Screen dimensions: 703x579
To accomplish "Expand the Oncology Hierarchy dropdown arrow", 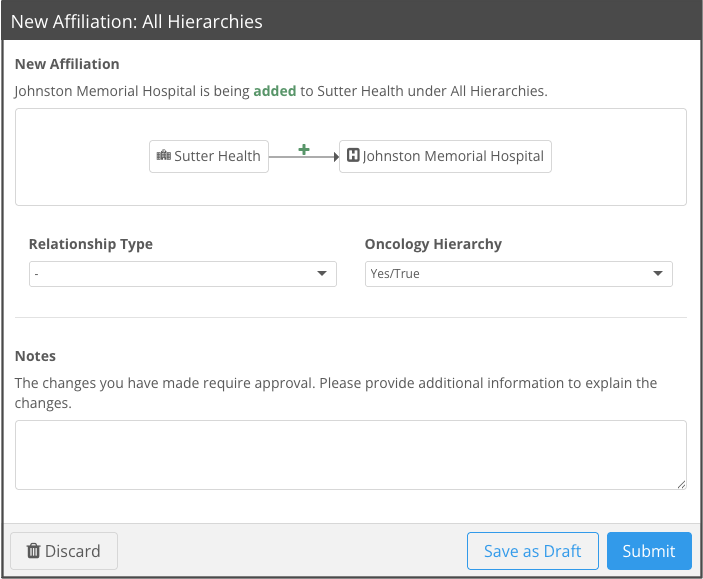I will click(x=658, y=274).
